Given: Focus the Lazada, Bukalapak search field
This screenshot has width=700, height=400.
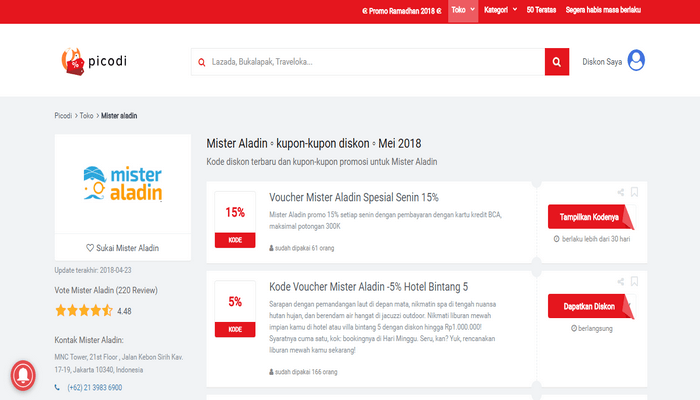Looking at the screenshot, I should point(368,62).
